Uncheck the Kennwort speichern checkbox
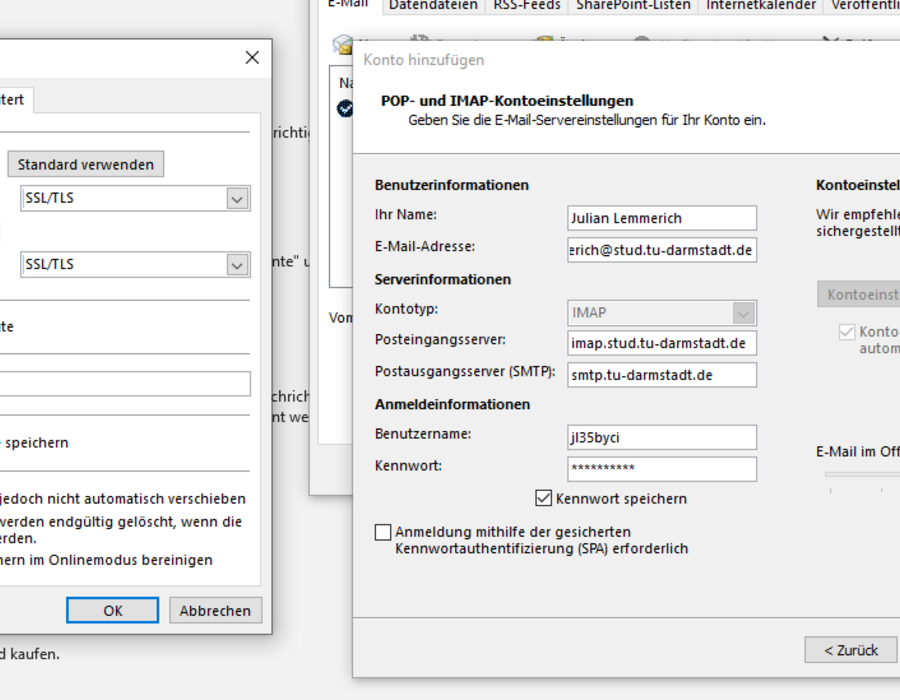The height and width of the screenshot is (700, 900). (x=543, y=498)
